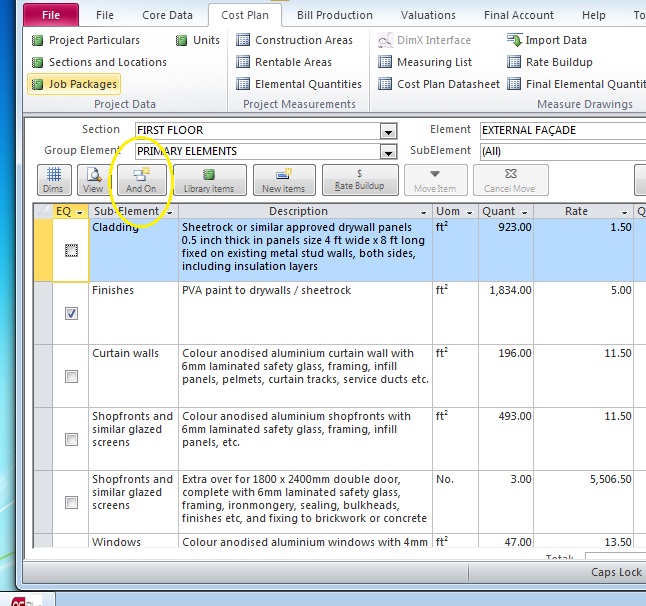Tick the EQ checkbox for Cladding
646x606 pixels.
(x=71, y=250)
